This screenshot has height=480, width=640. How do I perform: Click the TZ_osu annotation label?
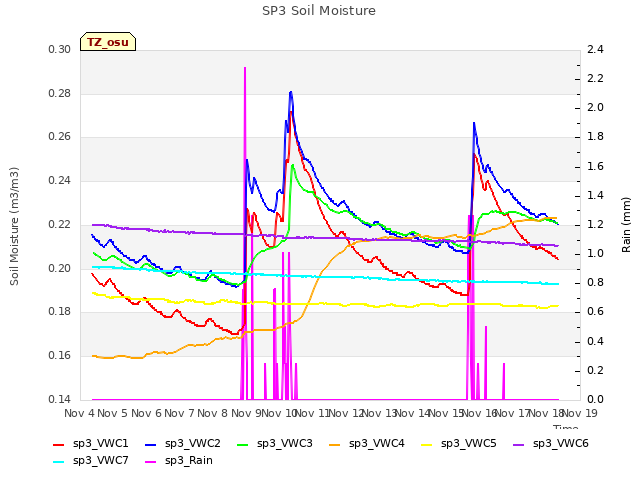tap(108, 42)
